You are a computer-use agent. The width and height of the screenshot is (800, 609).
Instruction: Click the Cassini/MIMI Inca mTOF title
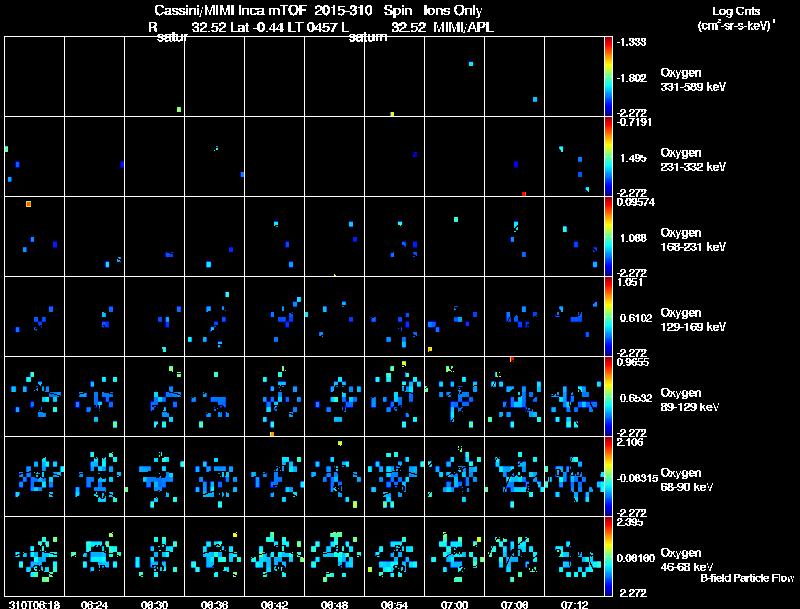coord(231,11)
